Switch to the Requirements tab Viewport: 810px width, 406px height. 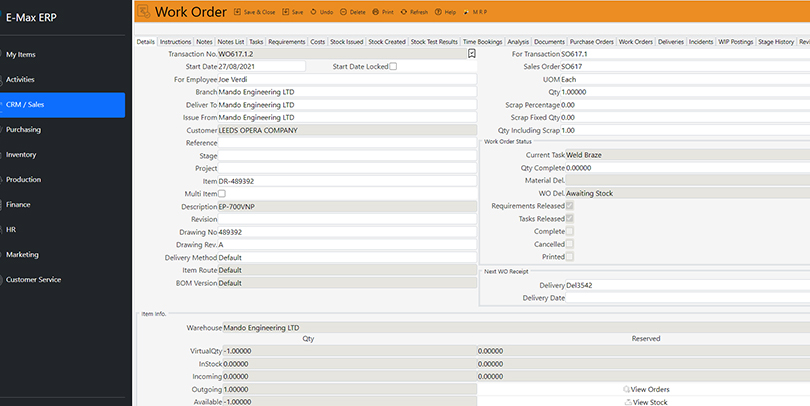tap(286, 42)
